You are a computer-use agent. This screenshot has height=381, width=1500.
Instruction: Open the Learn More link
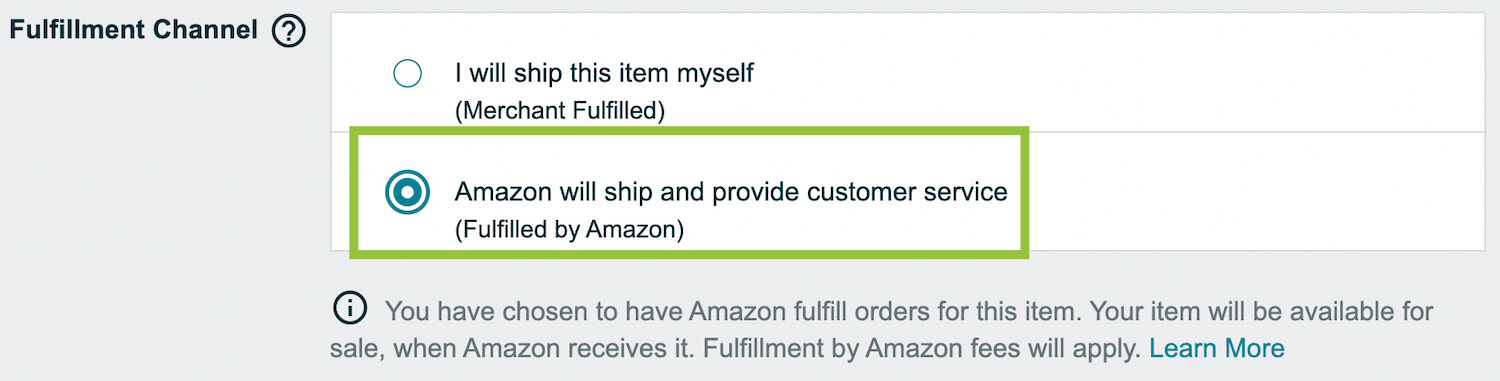(1216, 349)
